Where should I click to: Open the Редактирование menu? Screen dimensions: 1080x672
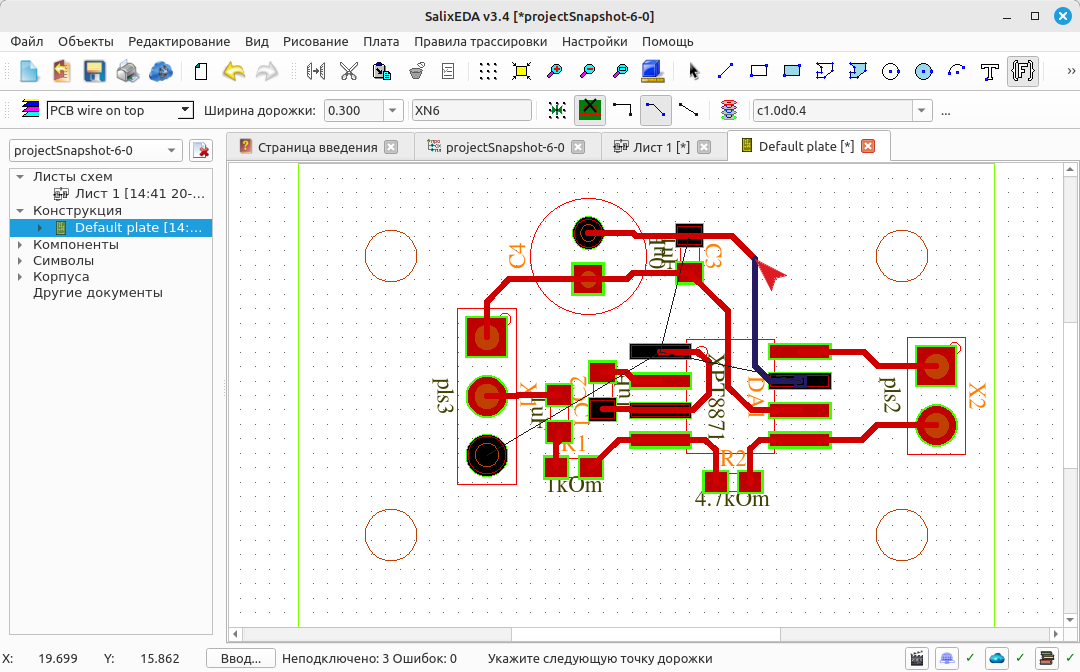click(x=179, y=41)
